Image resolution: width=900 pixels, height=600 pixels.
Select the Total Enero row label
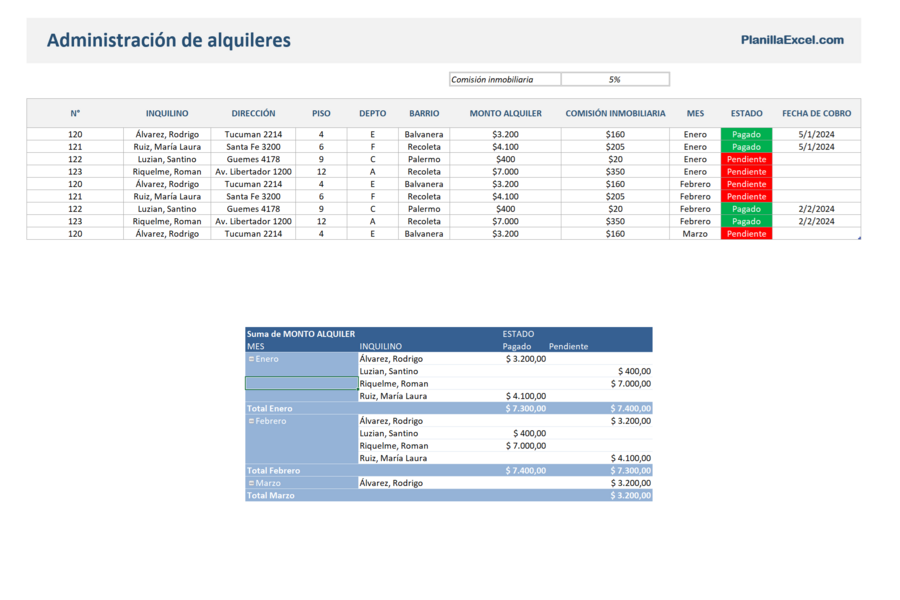pos(269,409)
